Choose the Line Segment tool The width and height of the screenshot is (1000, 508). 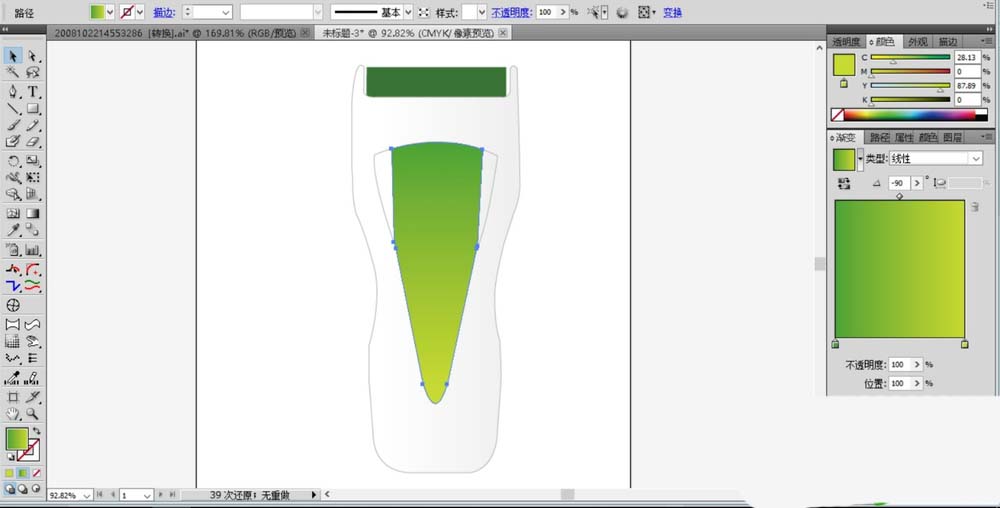coord(12,108)
